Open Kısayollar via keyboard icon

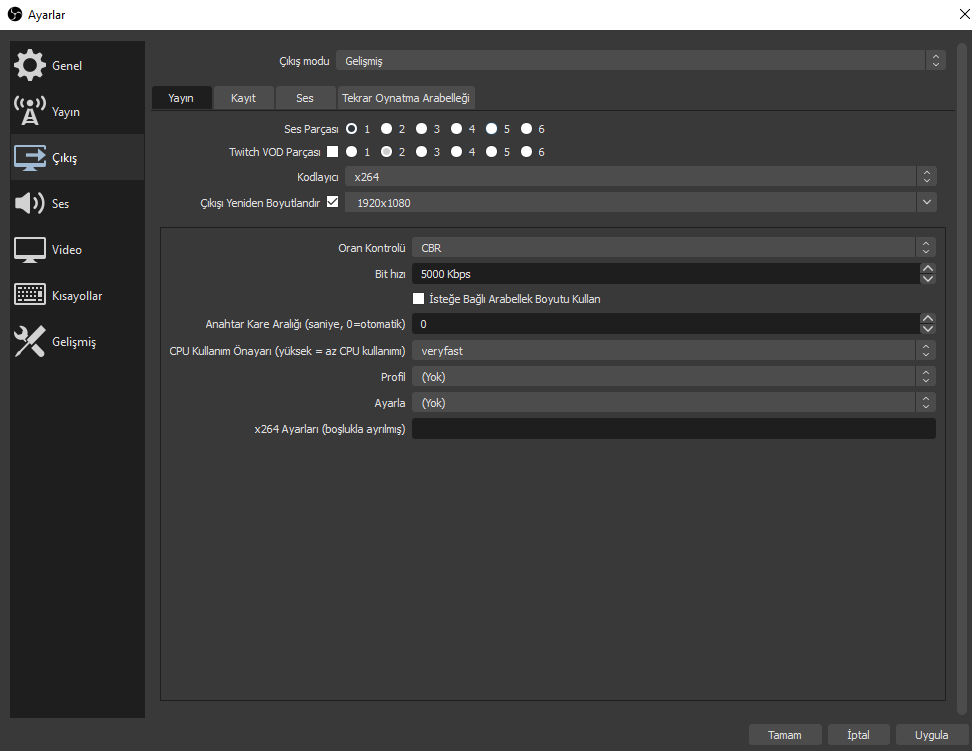tap(30, 295)
